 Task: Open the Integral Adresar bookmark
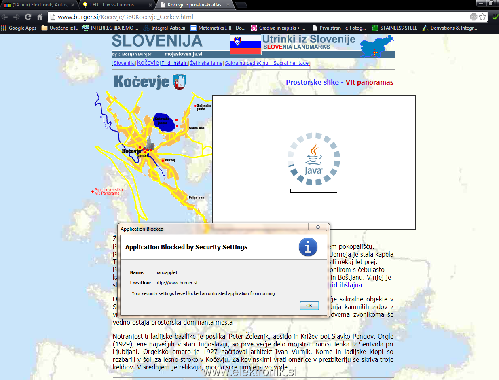165,28
